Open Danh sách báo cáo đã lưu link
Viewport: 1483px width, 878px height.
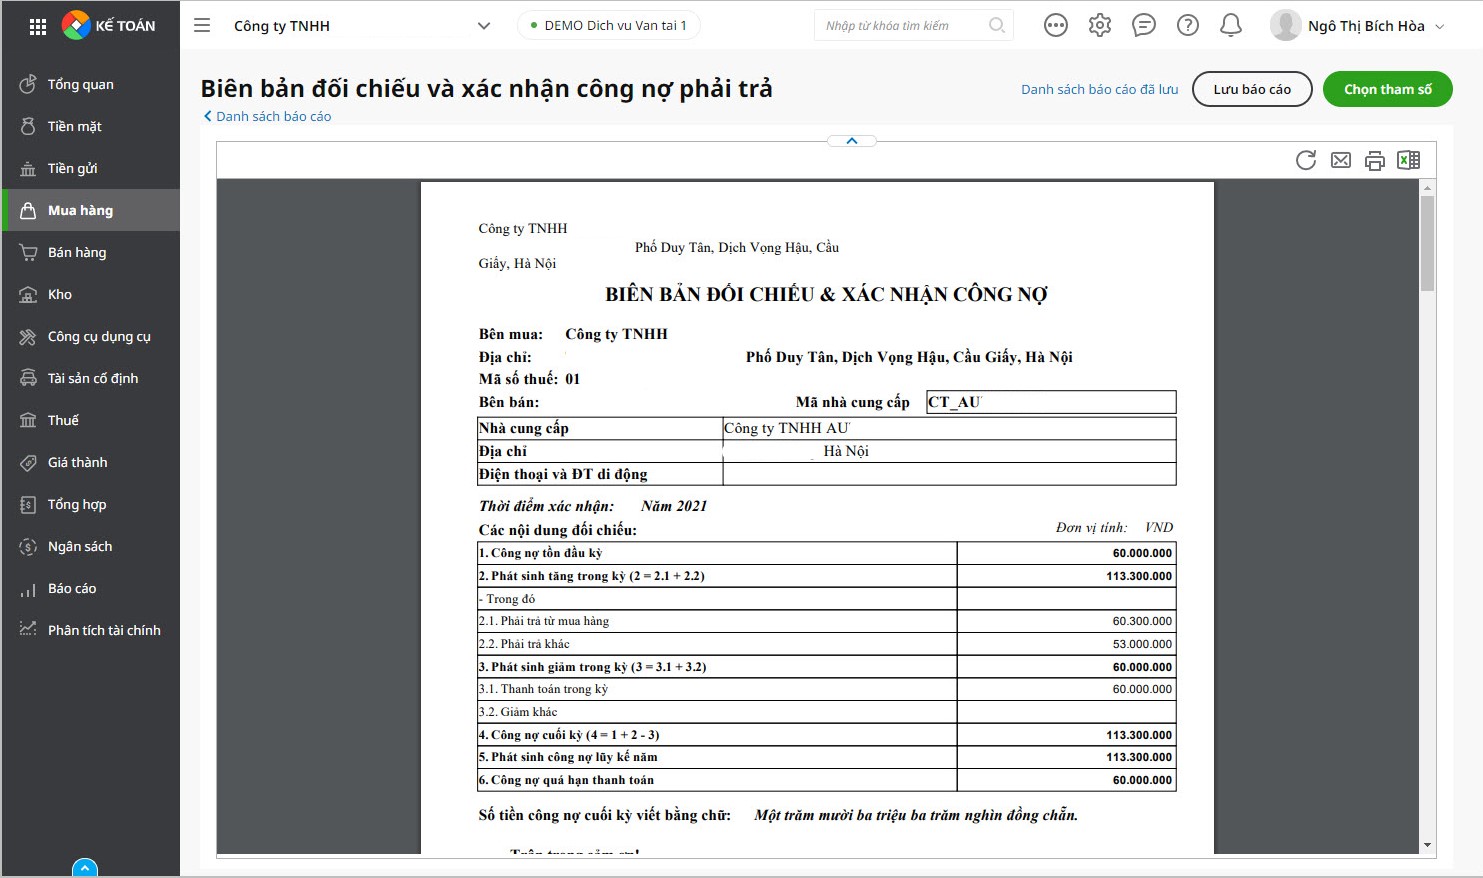click(x=1099, y=89)
